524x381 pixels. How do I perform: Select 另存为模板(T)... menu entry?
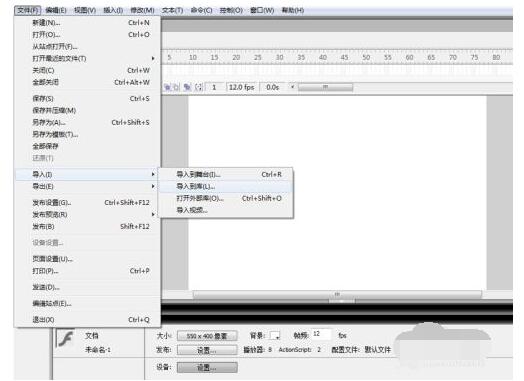(x=88, y=134)
